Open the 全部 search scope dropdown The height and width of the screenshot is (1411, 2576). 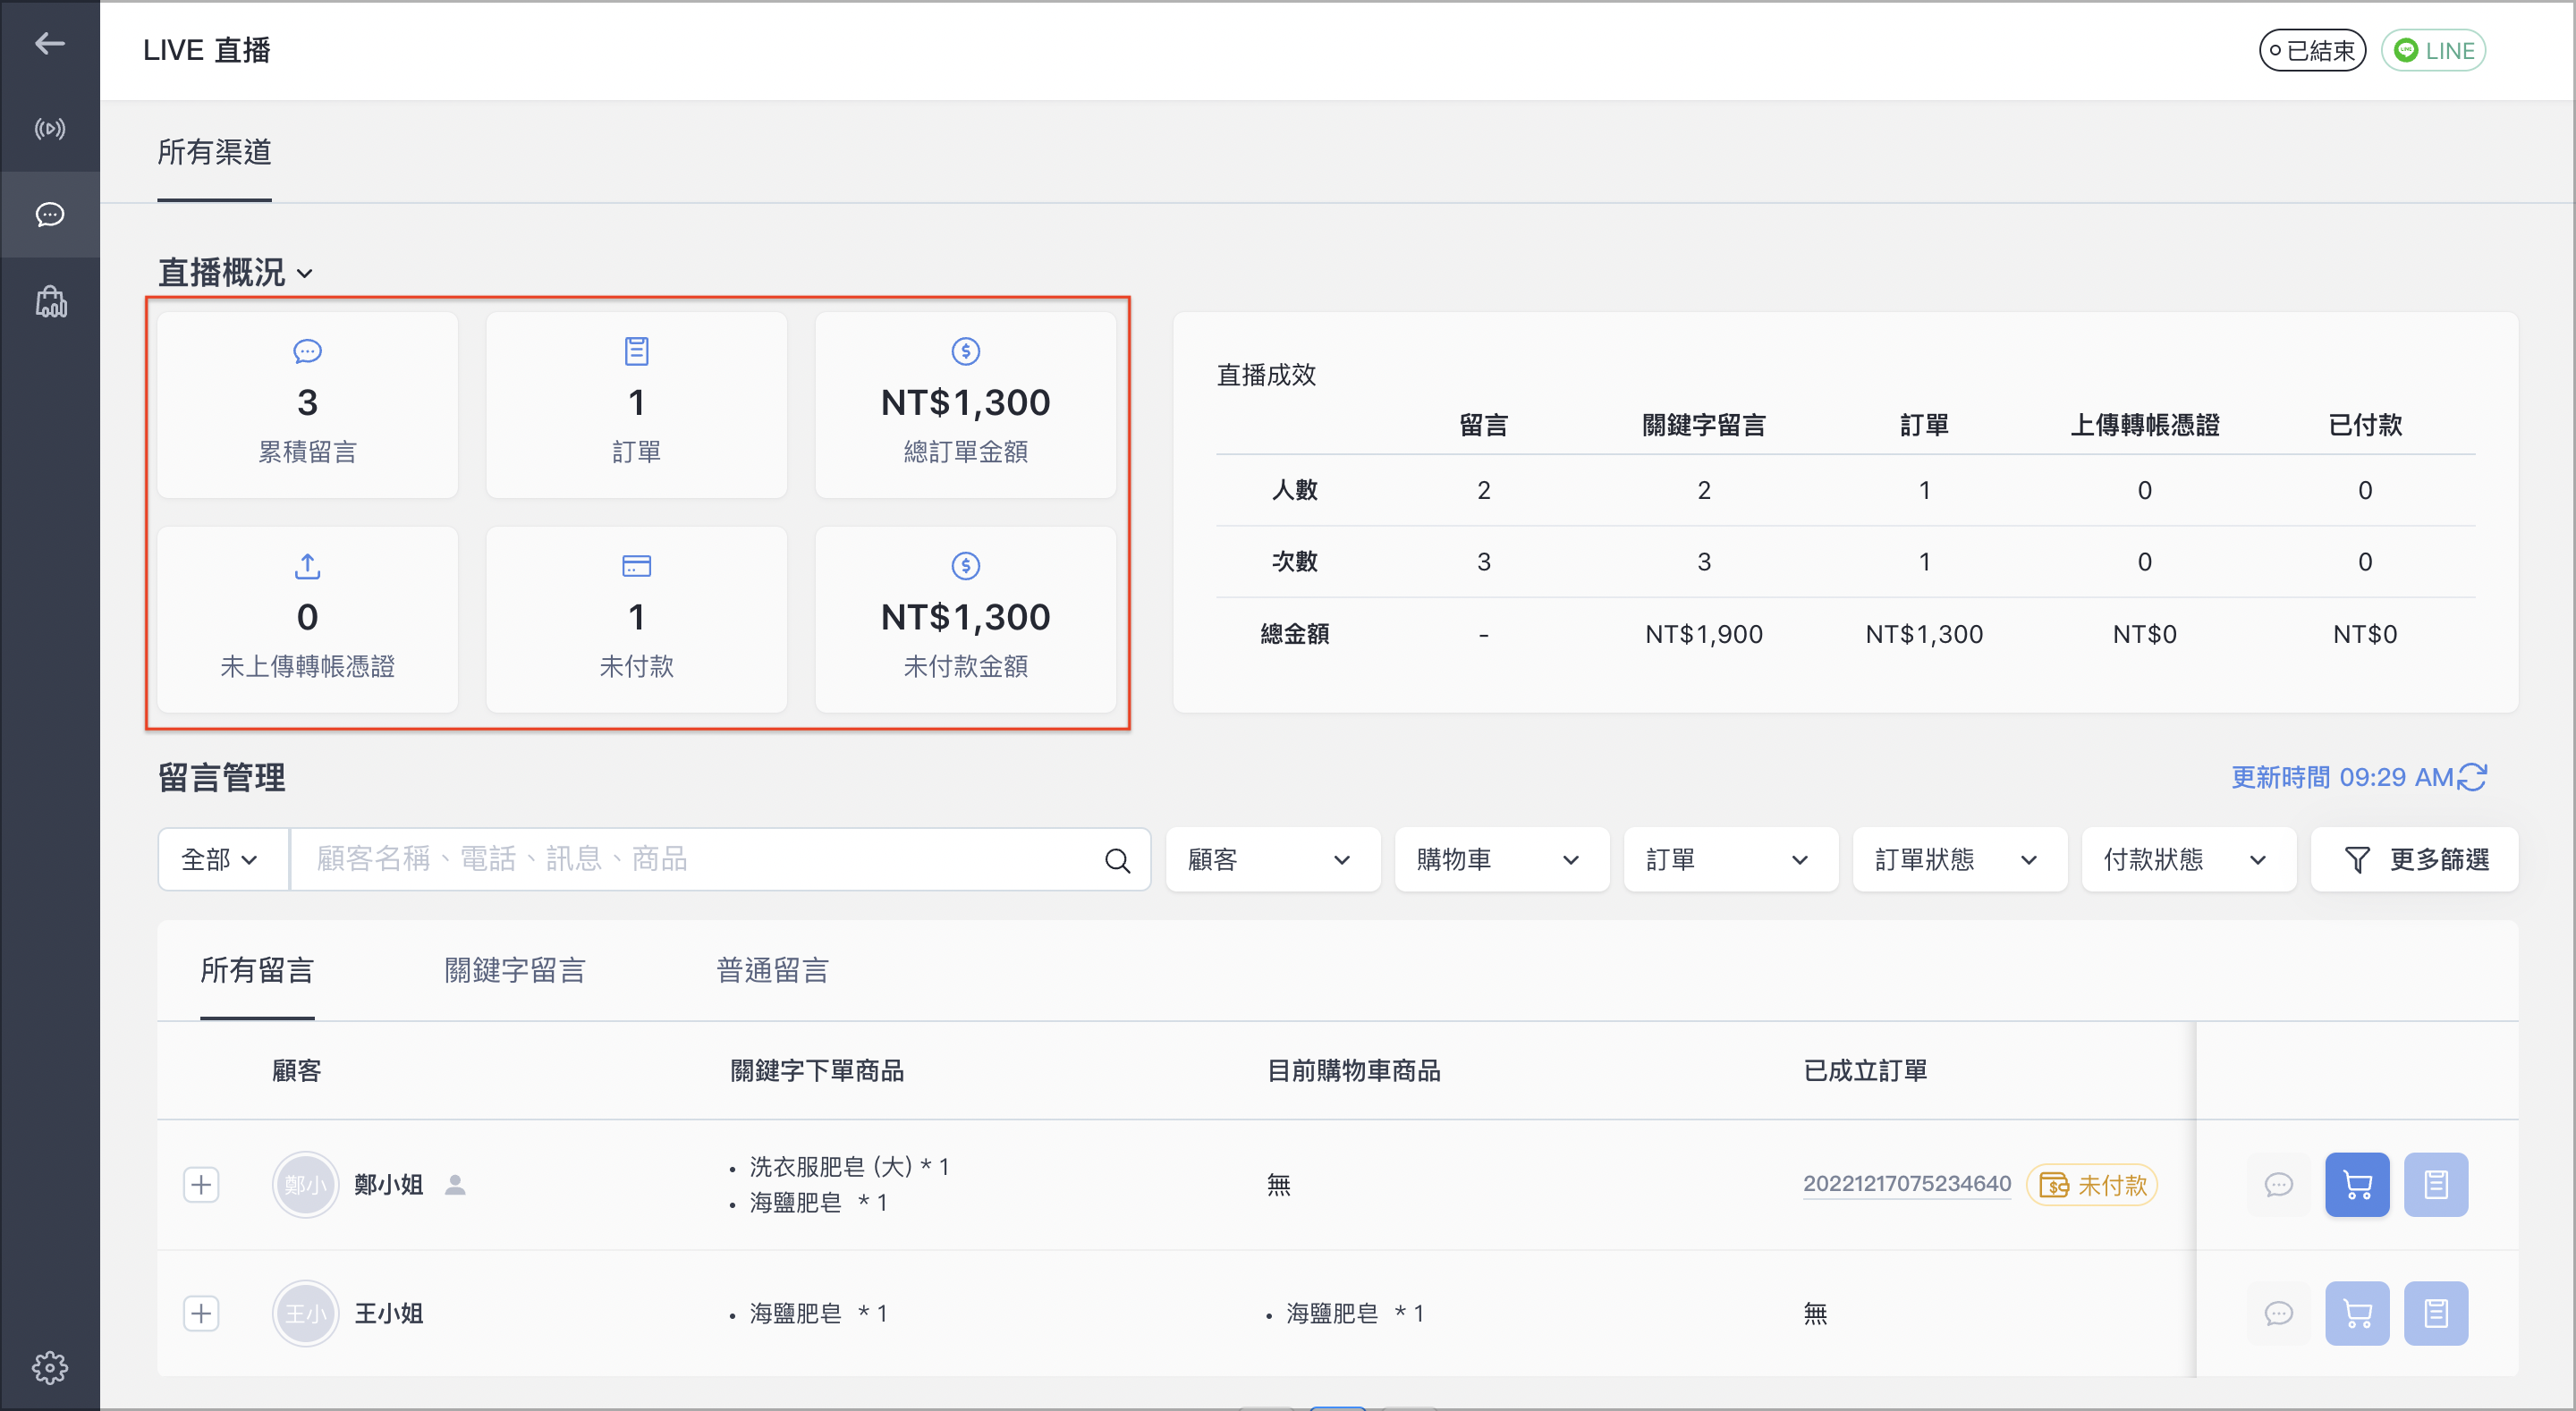(x=222, y=859)
